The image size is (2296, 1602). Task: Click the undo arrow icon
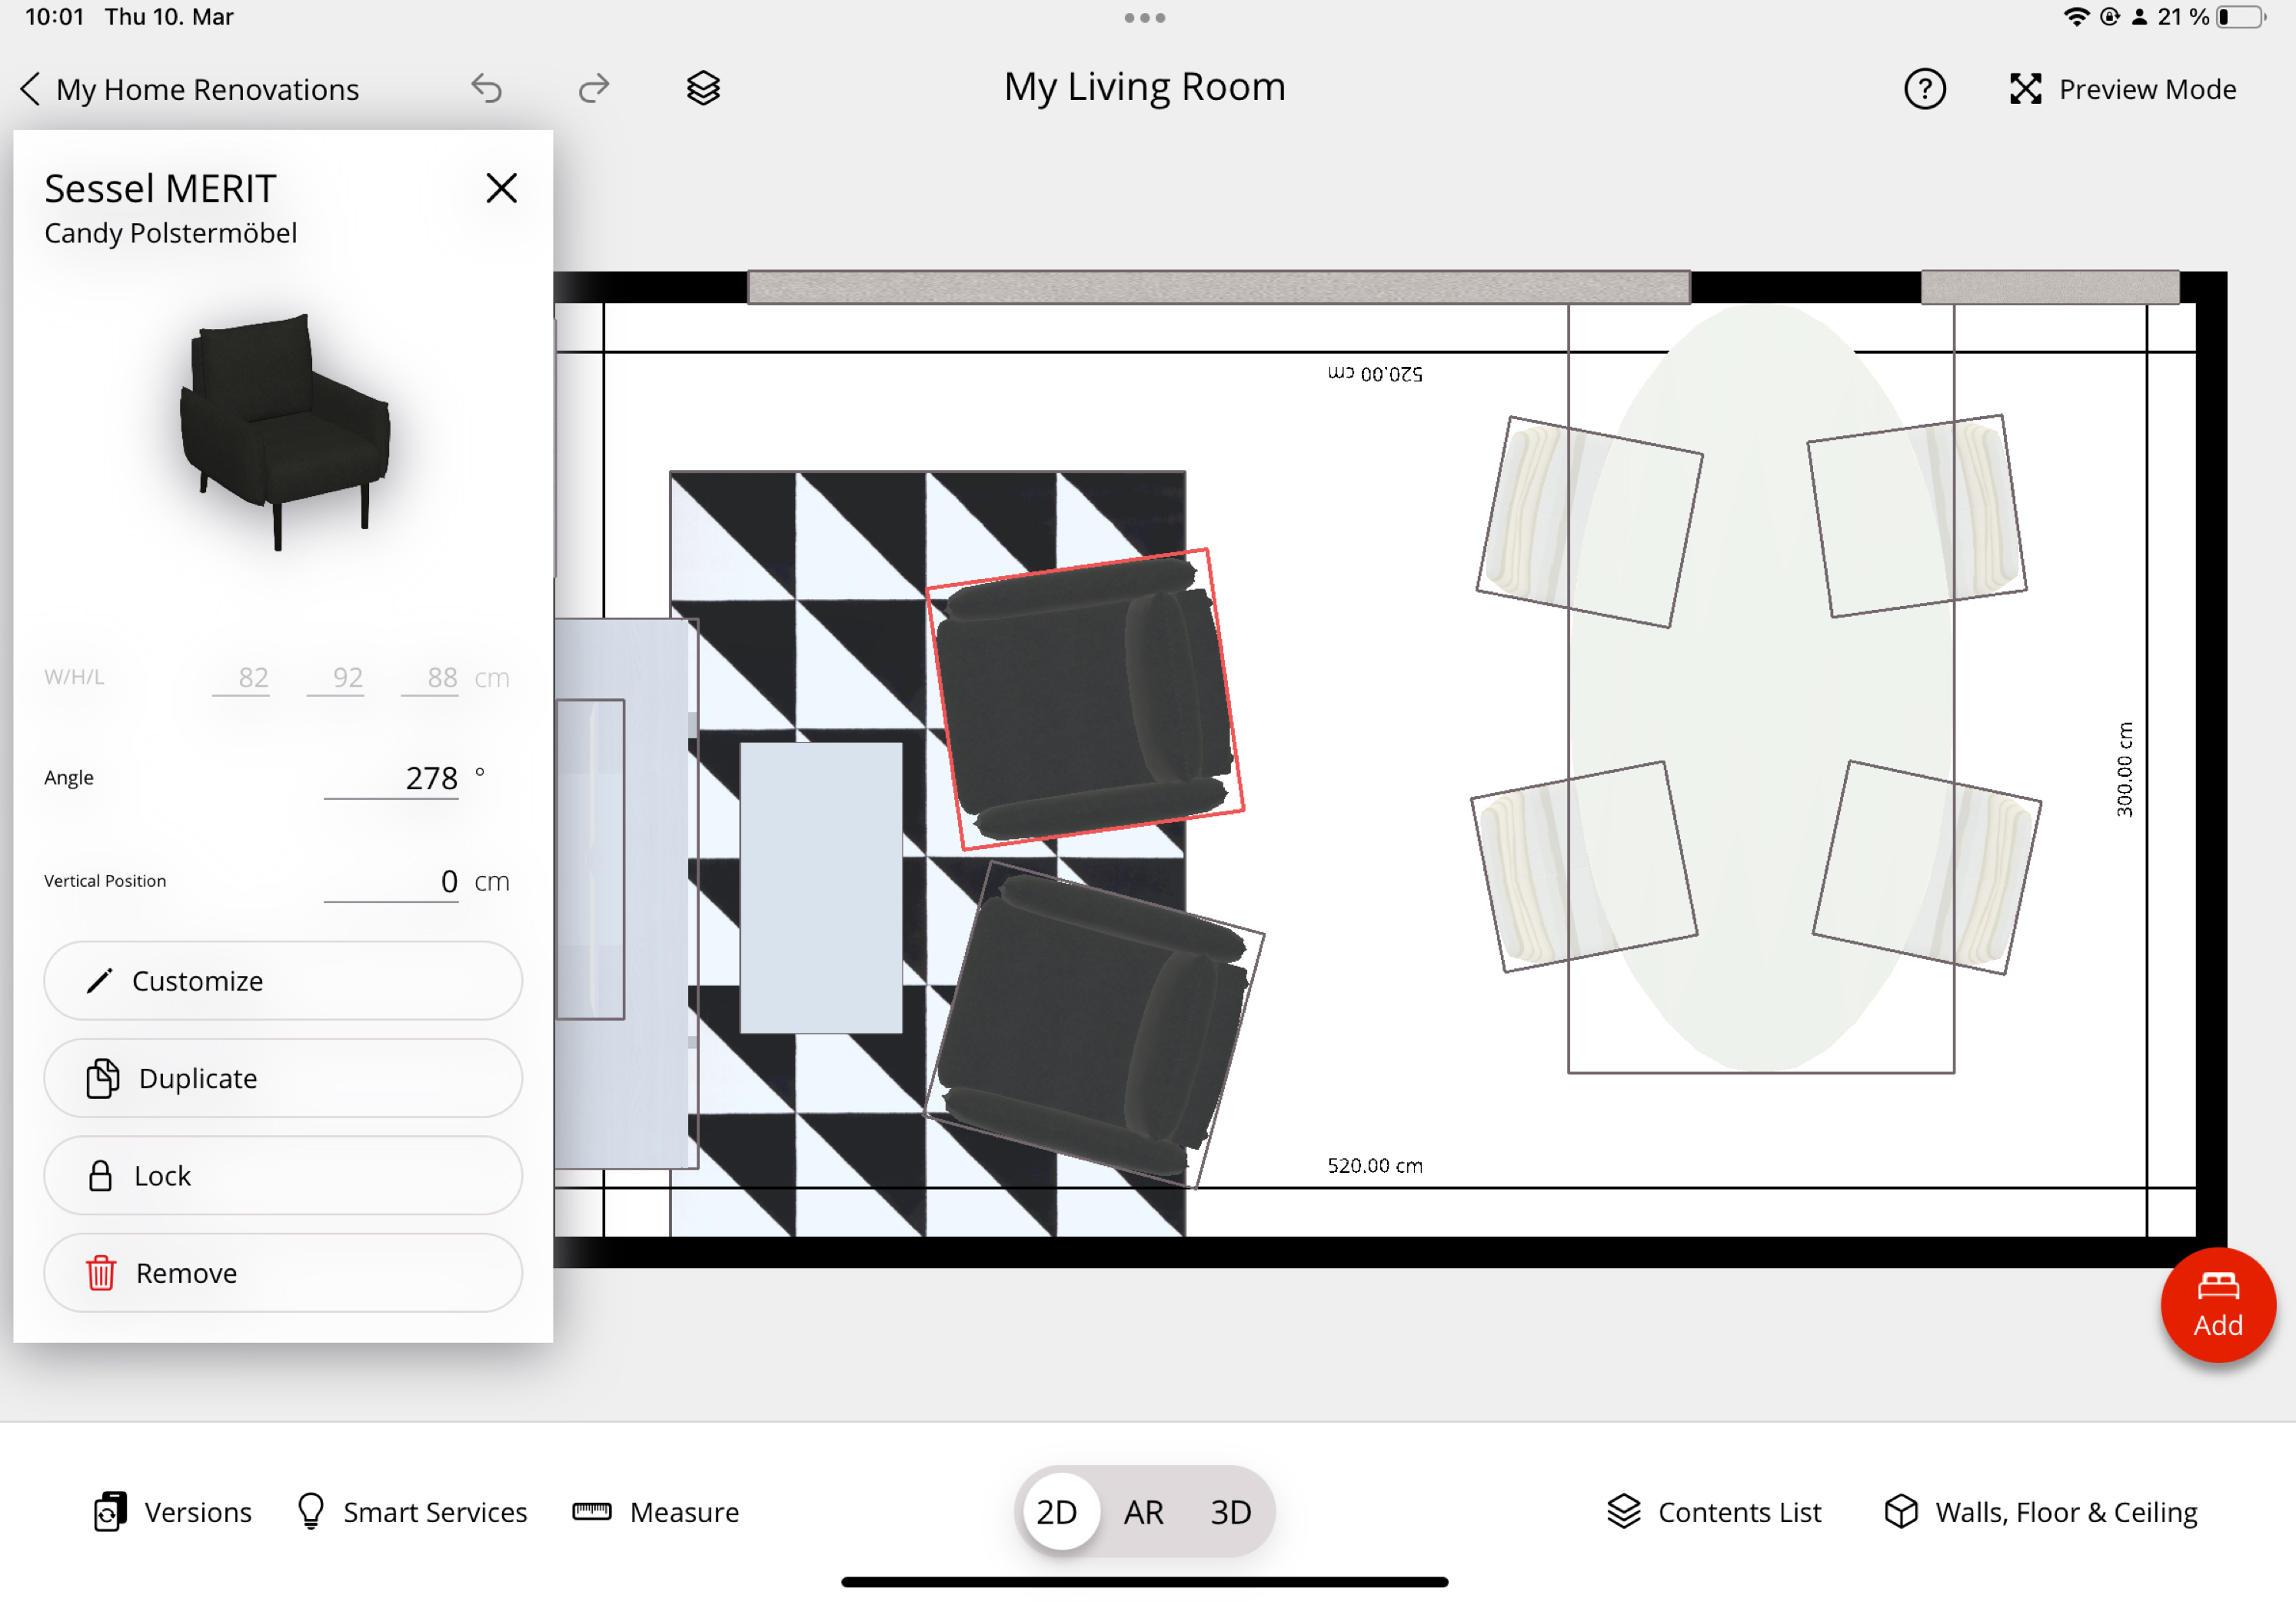pos(487,89)
